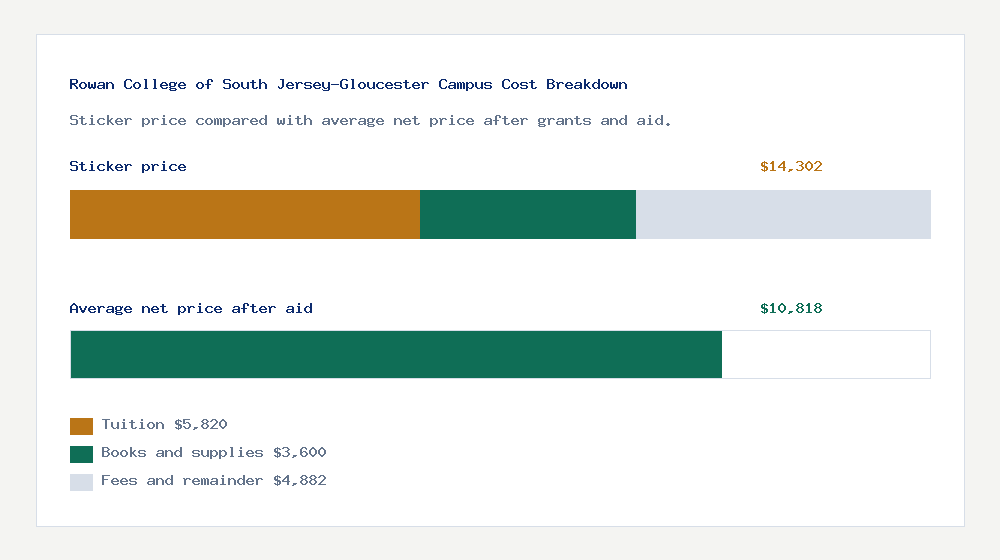Click the orange Tuition bar segment

(x=245, y=214)
